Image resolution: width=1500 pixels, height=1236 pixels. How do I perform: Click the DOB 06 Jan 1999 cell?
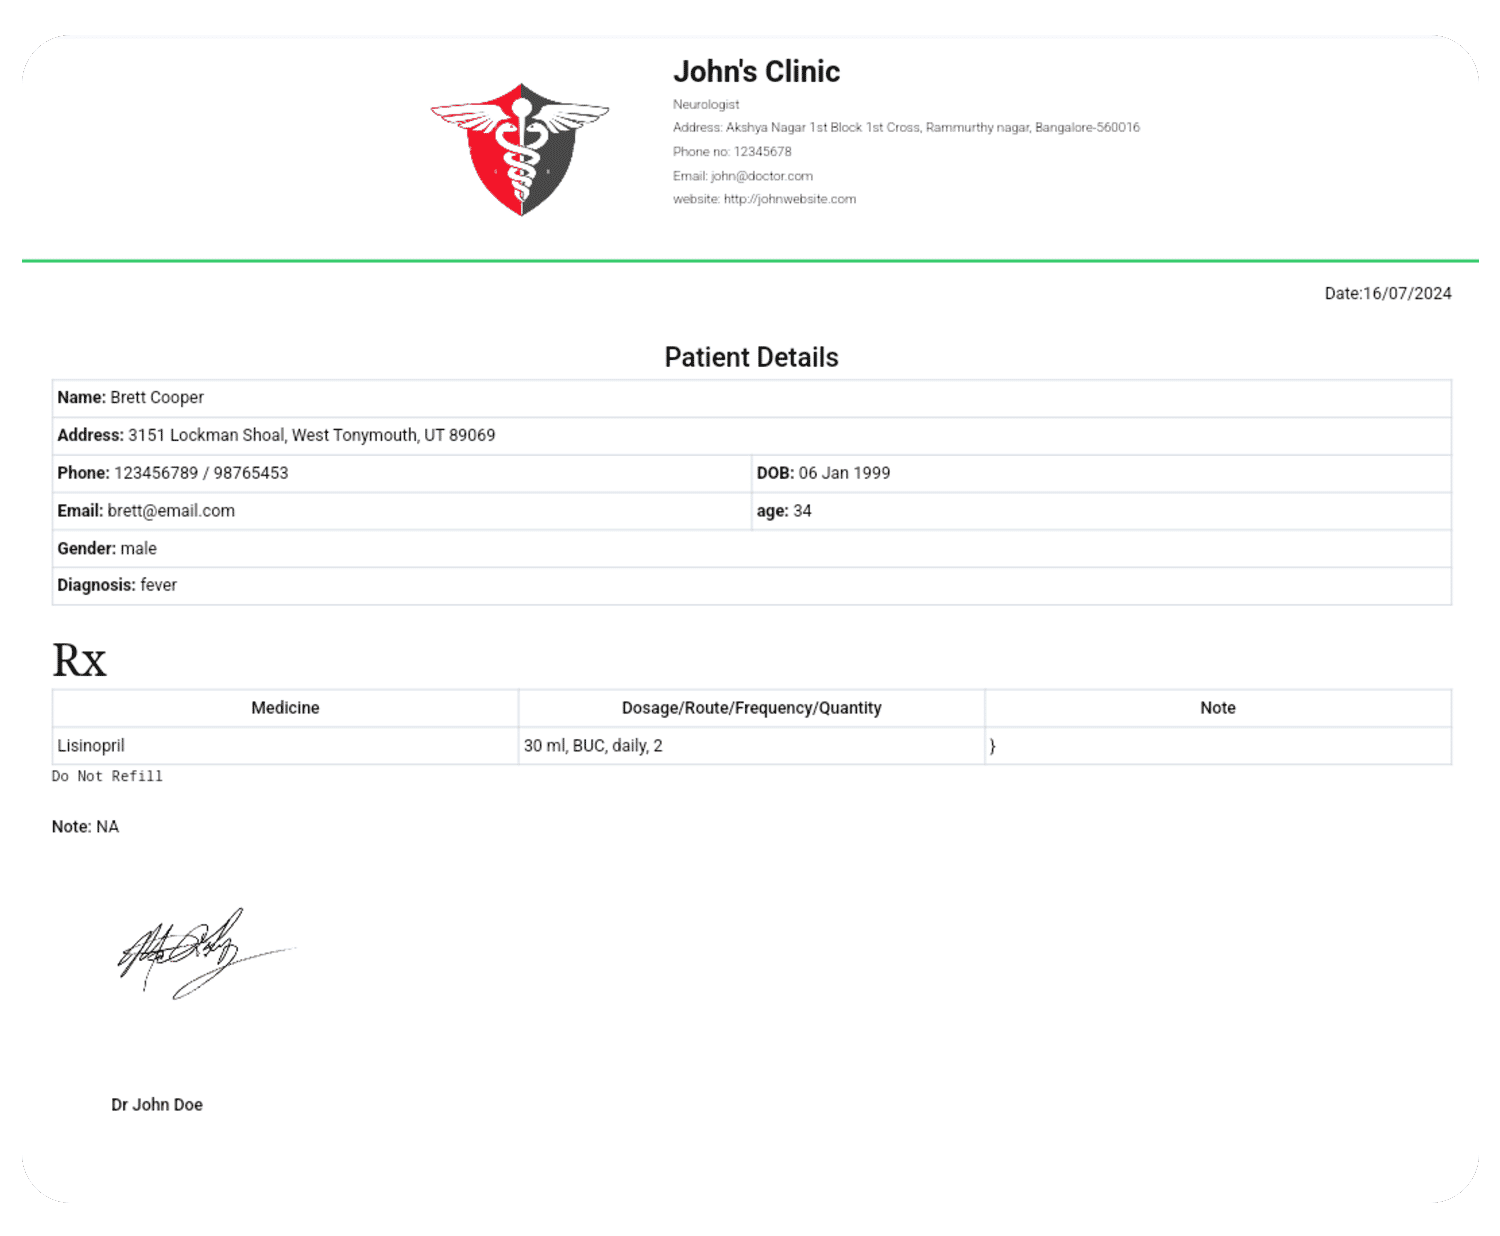(1101, 473)
